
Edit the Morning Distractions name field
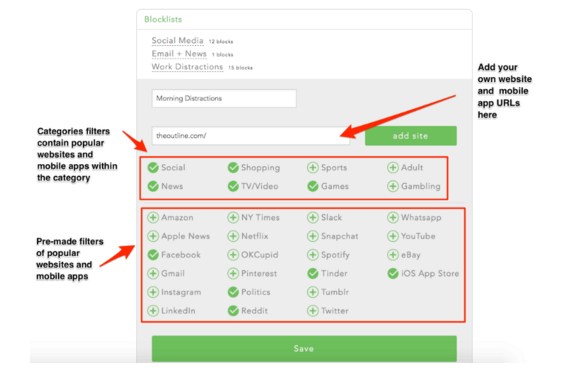pyautogui.click(x=224, y=98)
